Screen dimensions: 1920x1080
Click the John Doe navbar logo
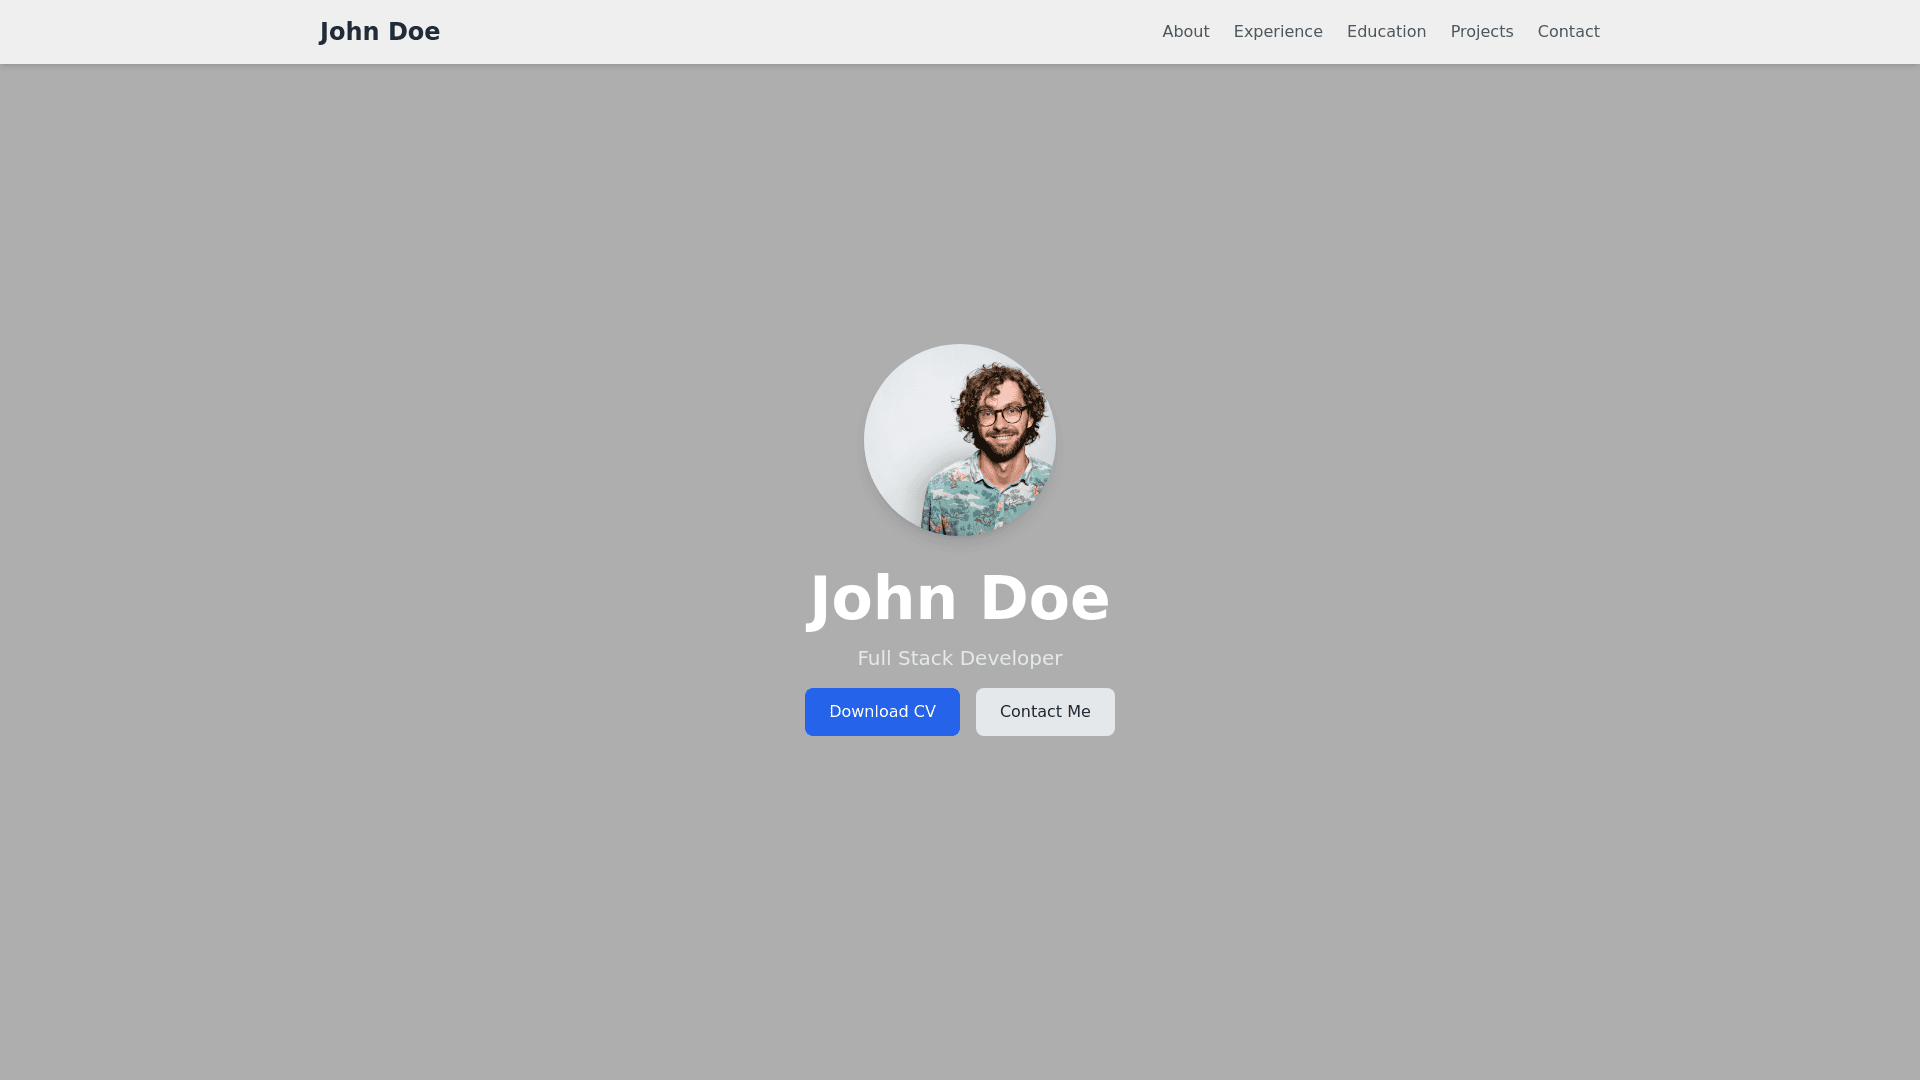tap(379, 32)
